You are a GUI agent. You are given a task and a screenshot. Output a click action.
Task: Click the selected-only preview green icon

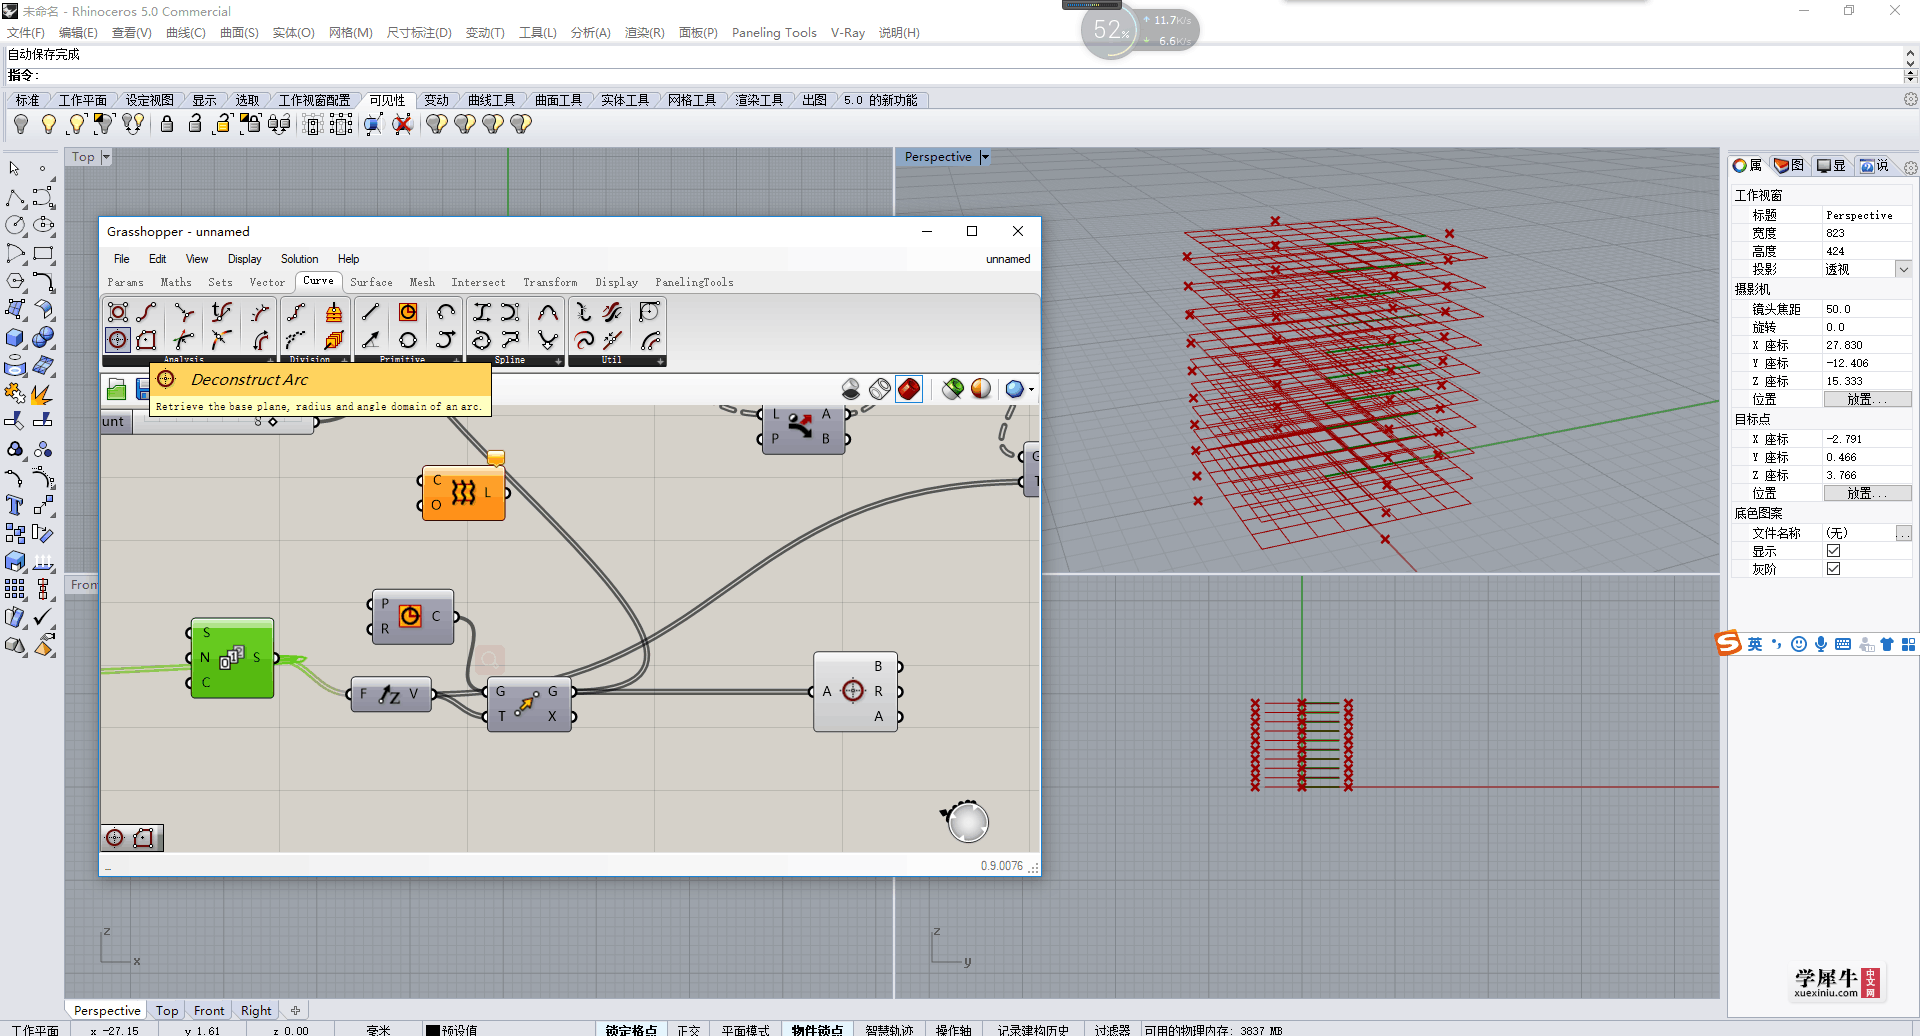(x=953, y=389)
